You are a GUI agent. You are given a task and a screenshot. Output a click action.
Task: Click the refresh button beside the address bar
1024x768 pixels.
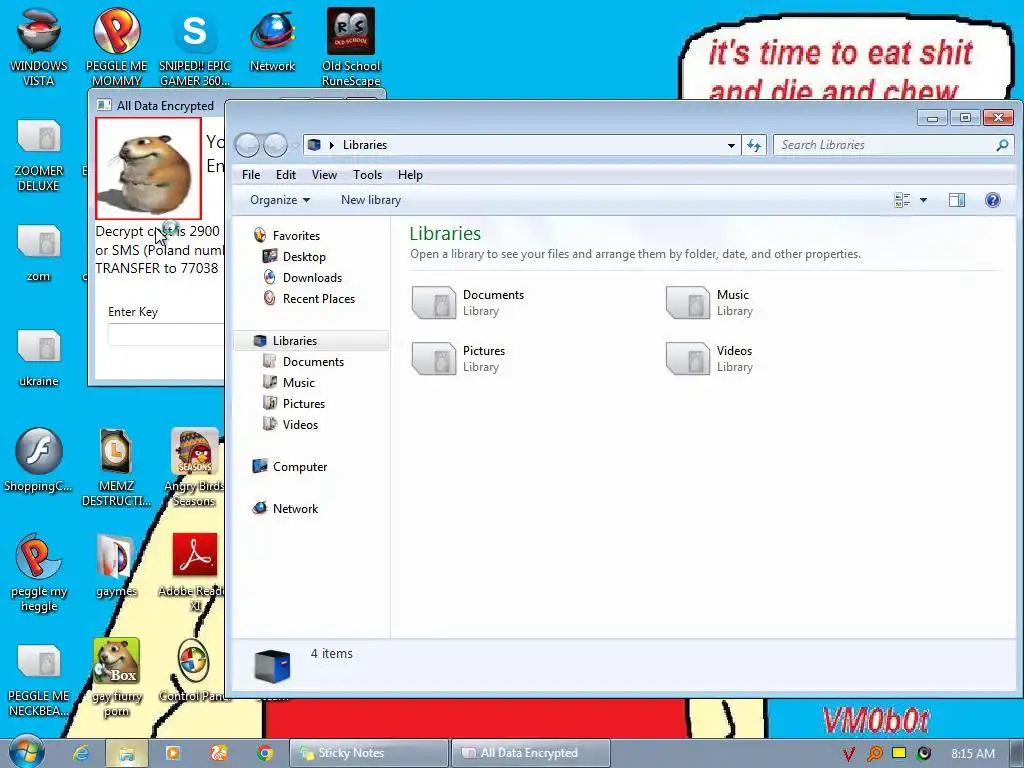point(754,145)
